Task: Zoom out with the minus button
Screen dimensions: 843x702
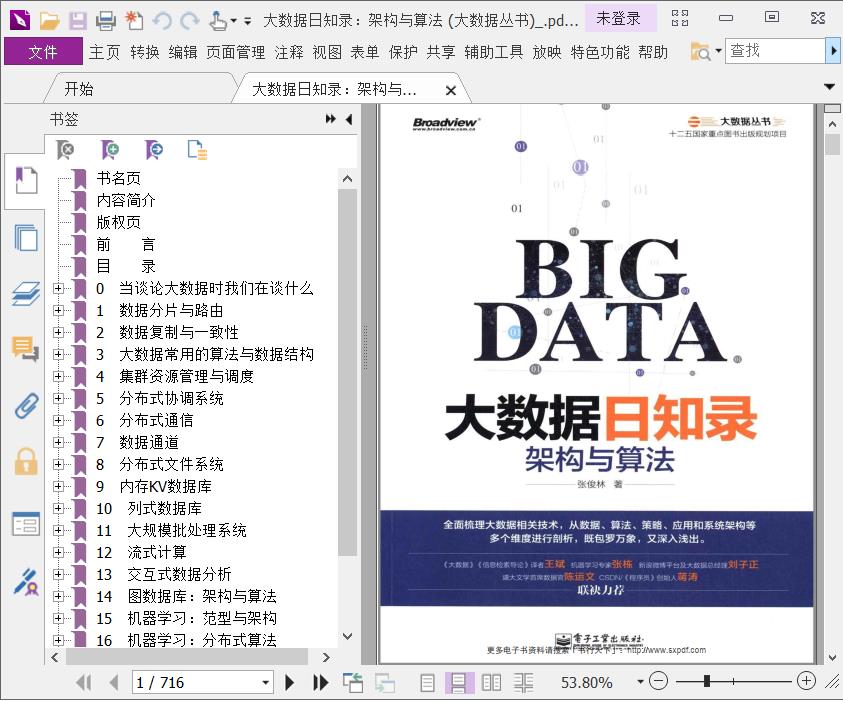Action: click(658, 681)
